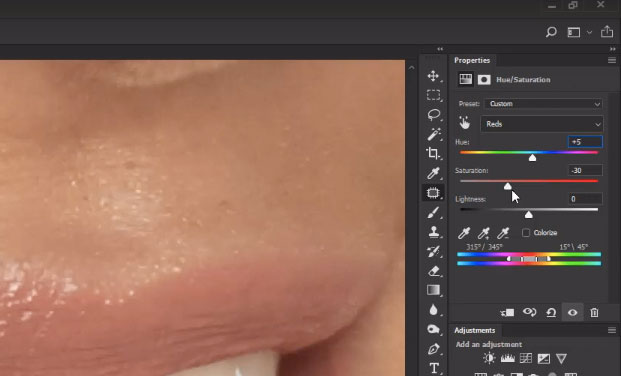View previous state of adjustment
621x376 pixels.
pyautogui.click(x=530, y=312)
